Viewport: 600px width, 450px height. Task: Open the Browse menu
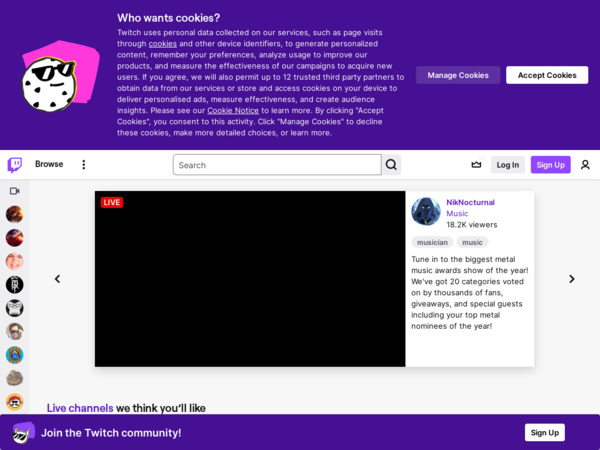click(49, 164)
